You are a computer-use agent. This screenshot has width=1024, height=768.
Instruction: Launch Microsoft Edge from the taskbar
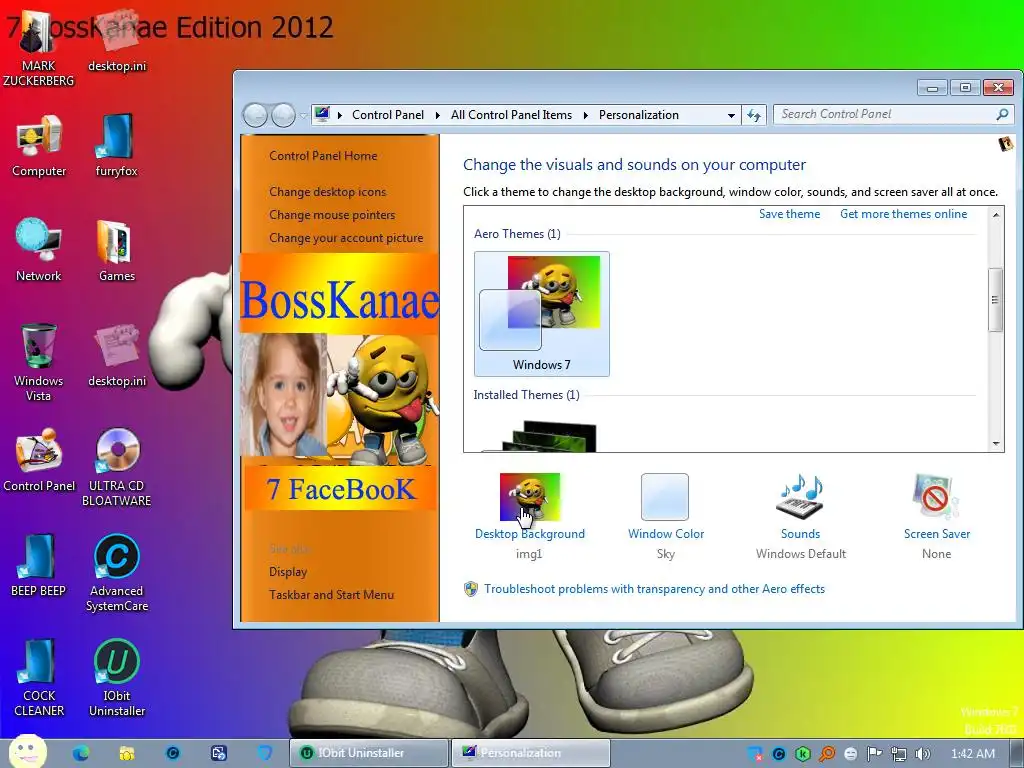coord(81,753)
